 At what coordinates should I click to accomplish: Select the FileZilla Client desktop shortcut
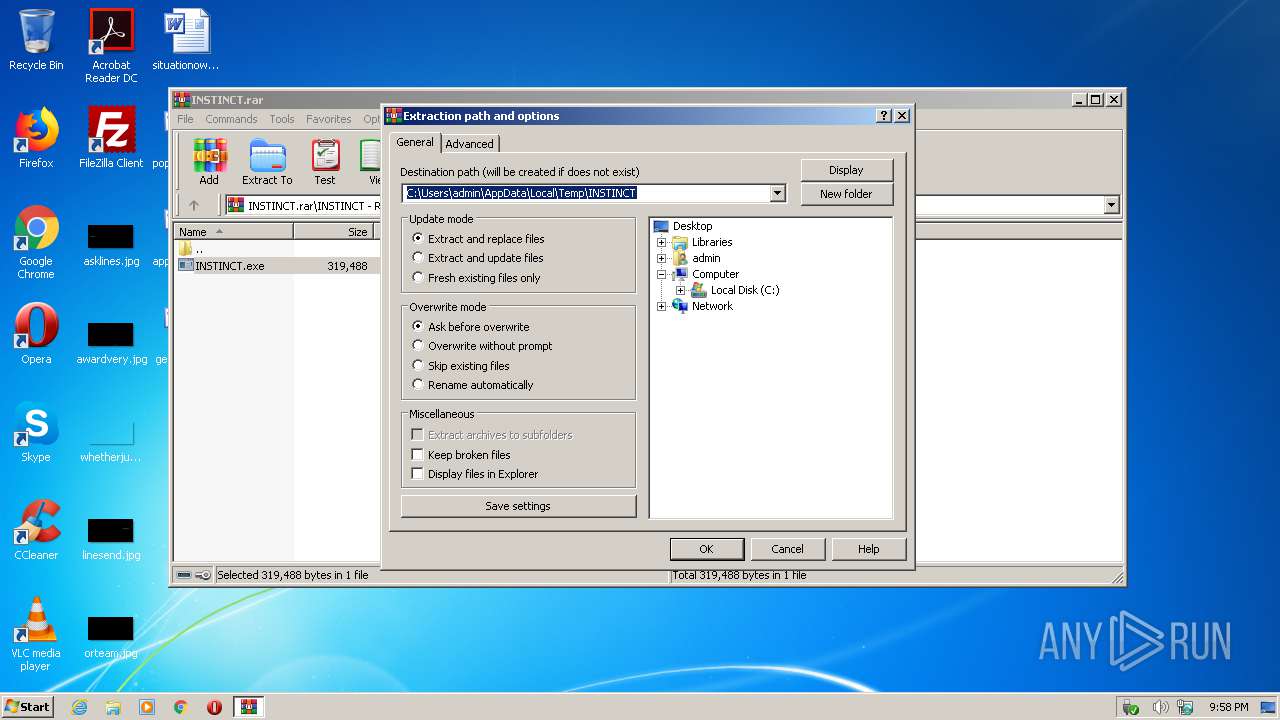tap(111, 138)
